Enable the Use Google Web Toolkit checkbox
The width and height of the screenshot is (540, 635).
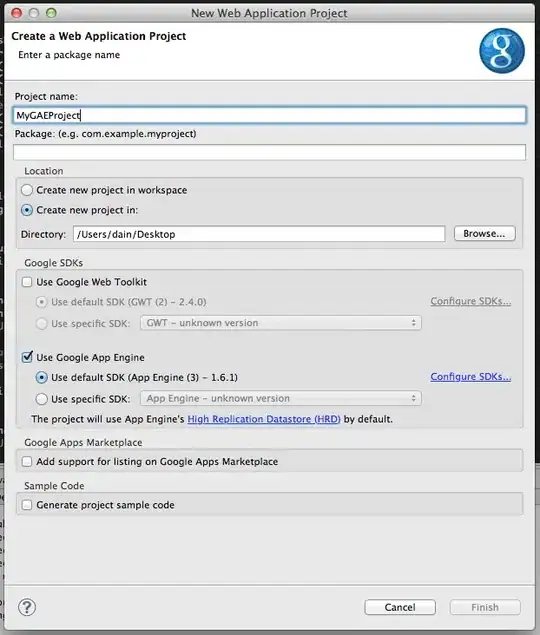point(27,282)
